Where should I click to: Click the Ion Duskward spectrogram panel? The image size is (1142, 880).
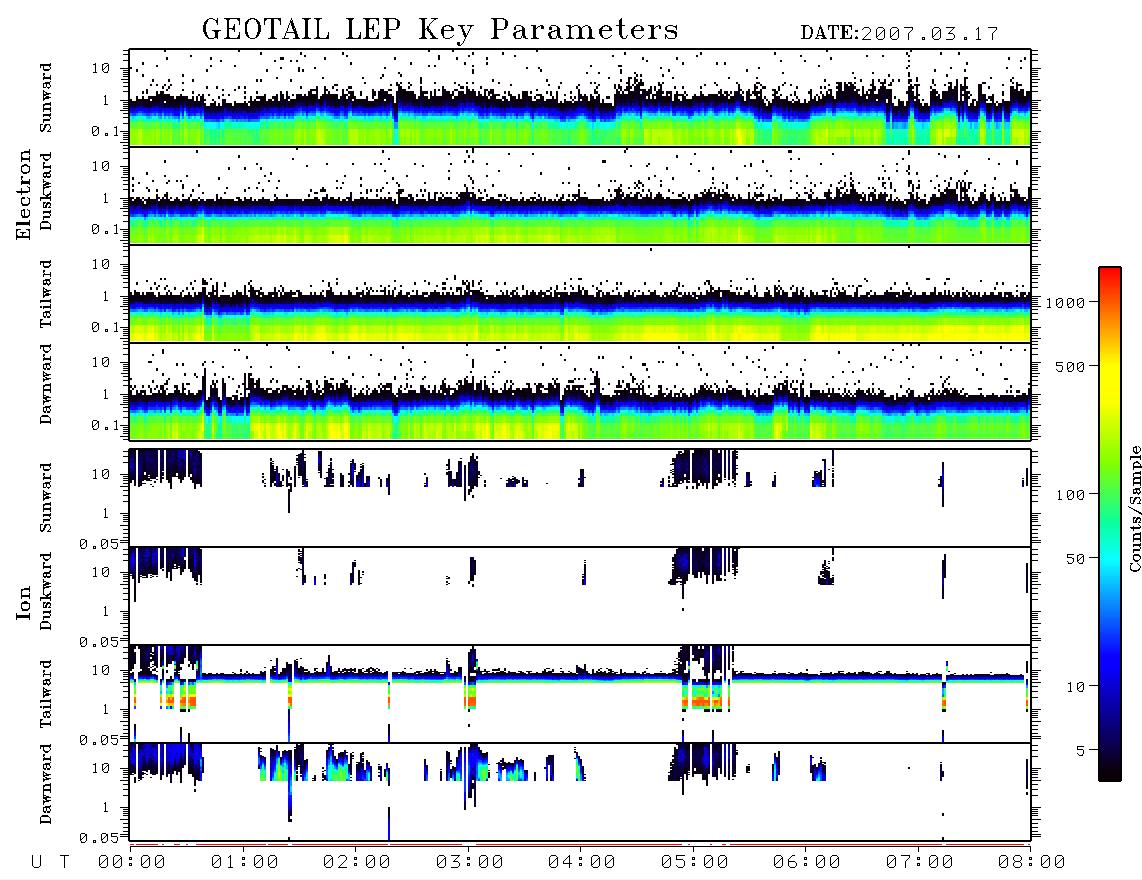580,595
